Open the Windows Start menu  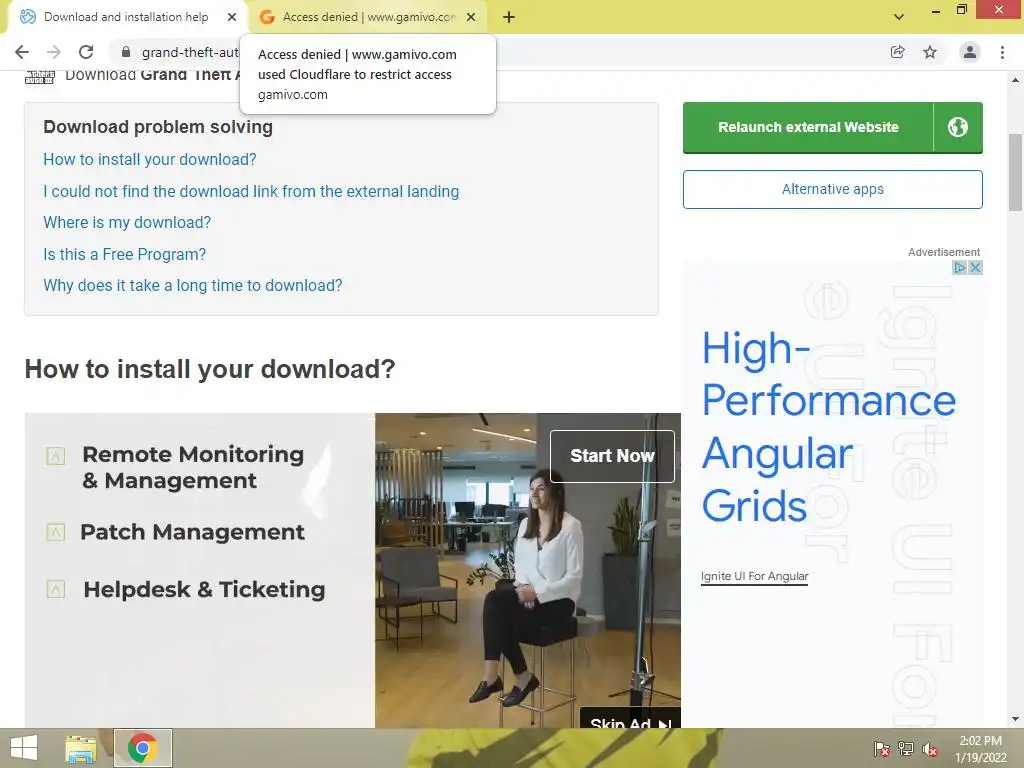(24, 748)
